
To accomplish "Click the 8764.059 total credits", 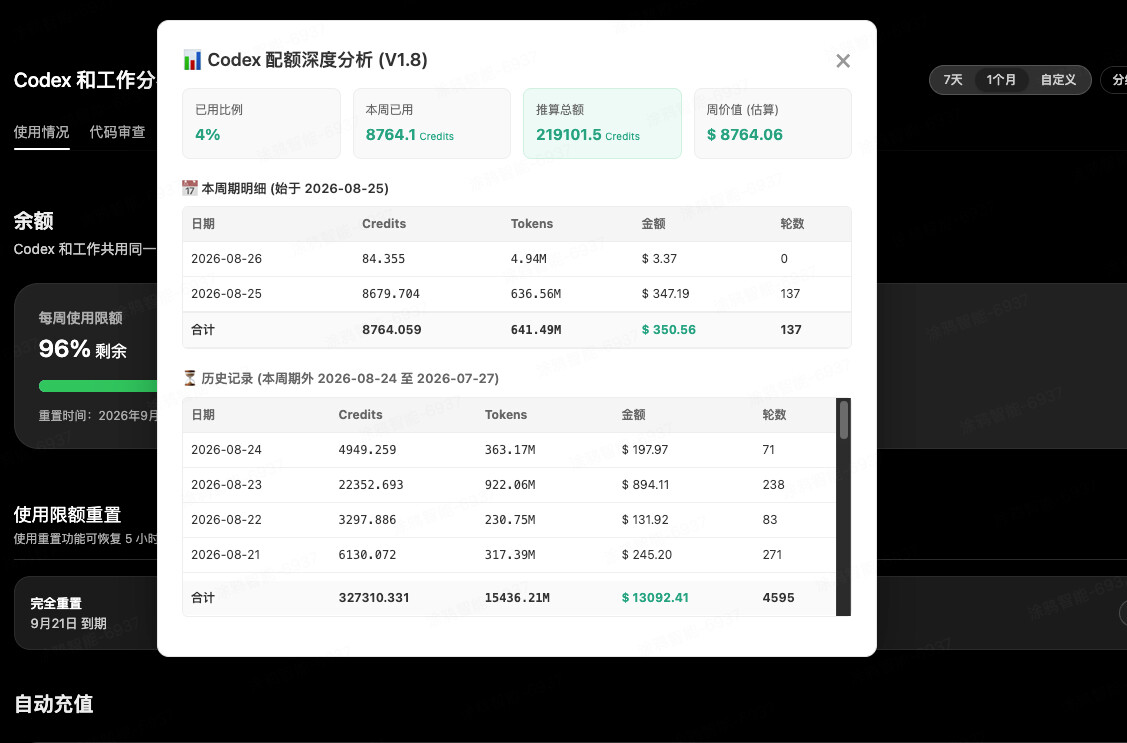I will coord(392,330).
